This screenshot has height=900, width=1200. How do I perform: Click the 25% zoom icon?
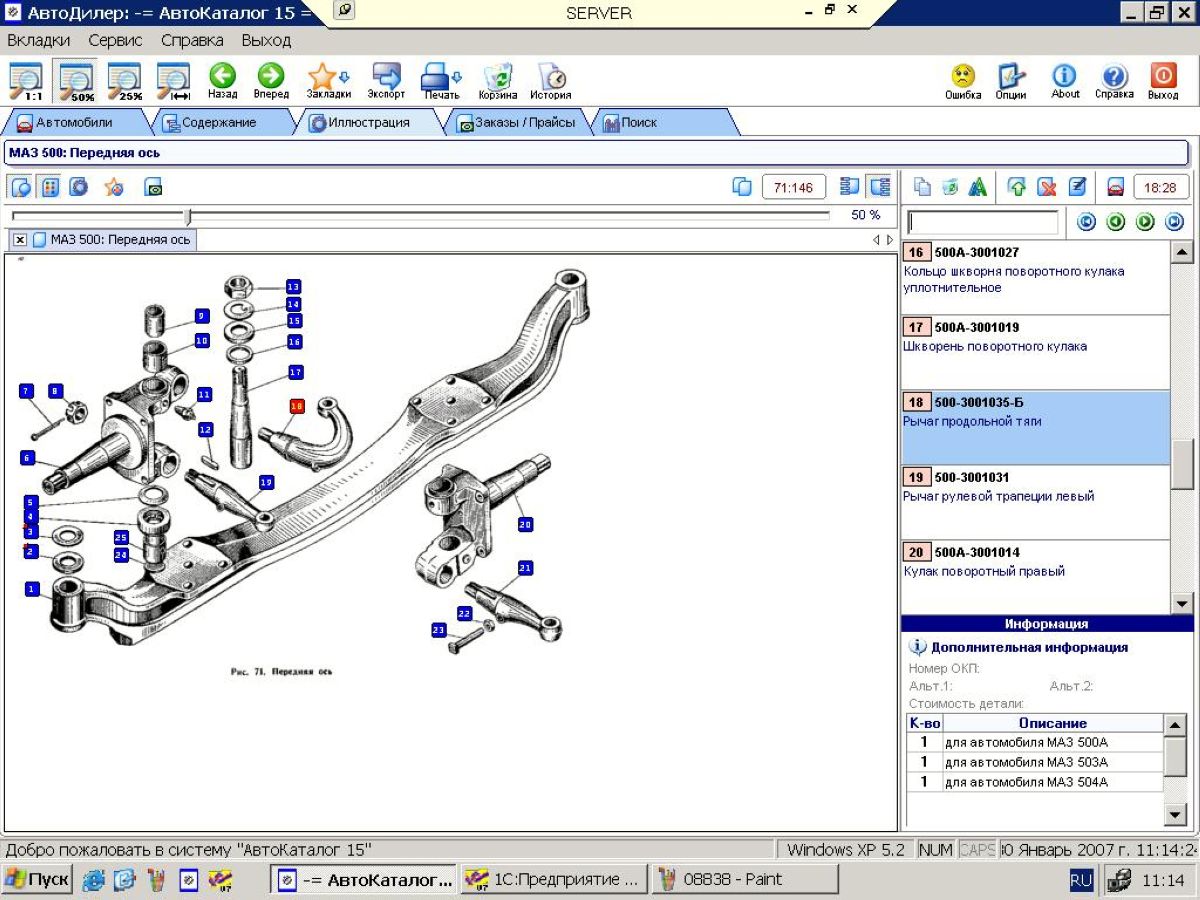point(125,81)
